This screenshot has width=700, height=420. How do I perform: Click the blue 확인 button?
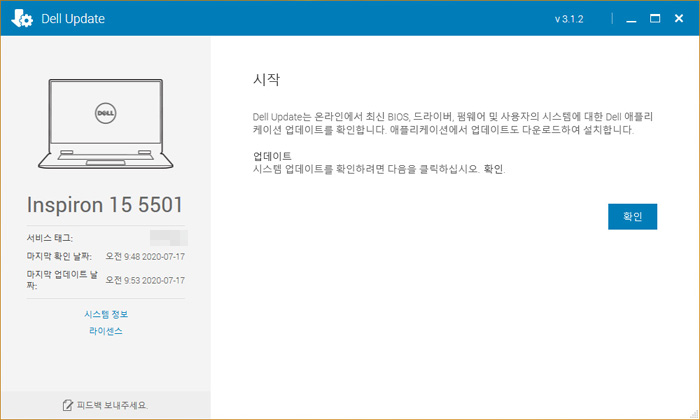coord(632,216)
